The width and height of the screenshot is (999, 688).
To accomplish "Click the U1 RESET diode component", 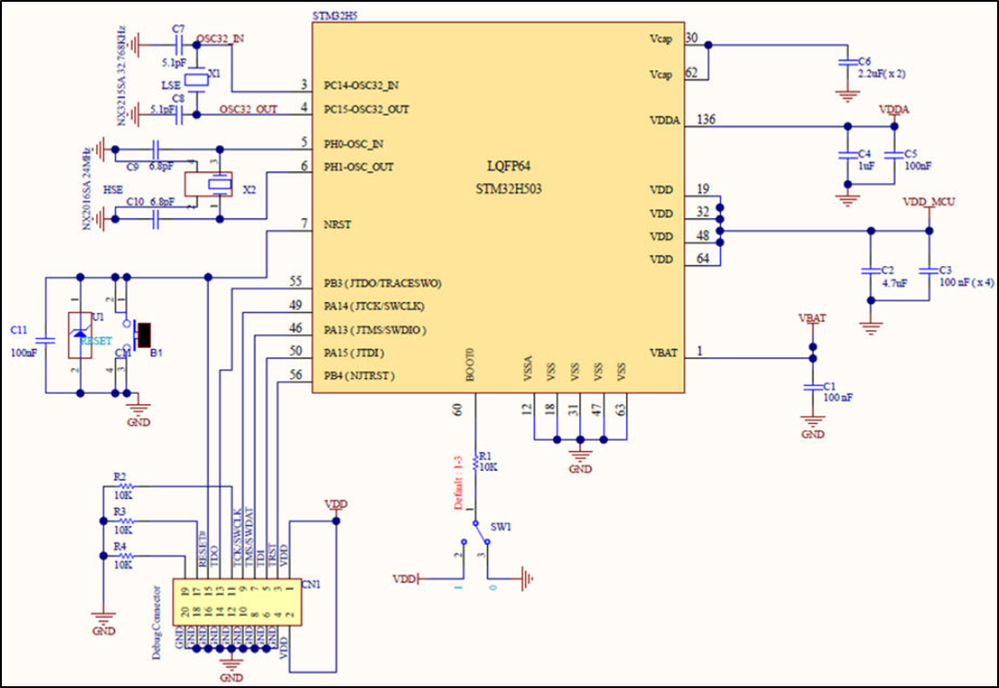I will click(x=80, y=335).
